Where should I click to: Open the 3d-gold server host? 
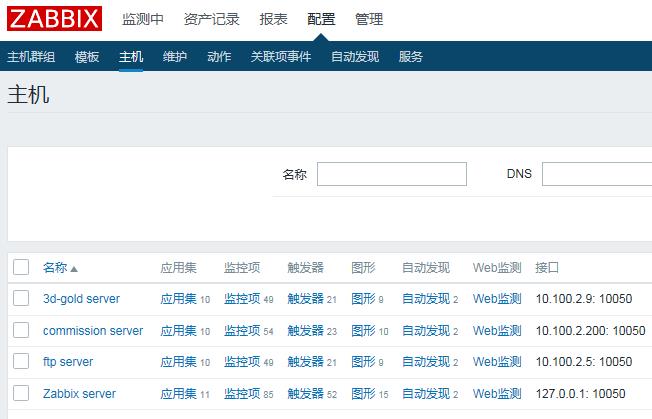[81, 299]
